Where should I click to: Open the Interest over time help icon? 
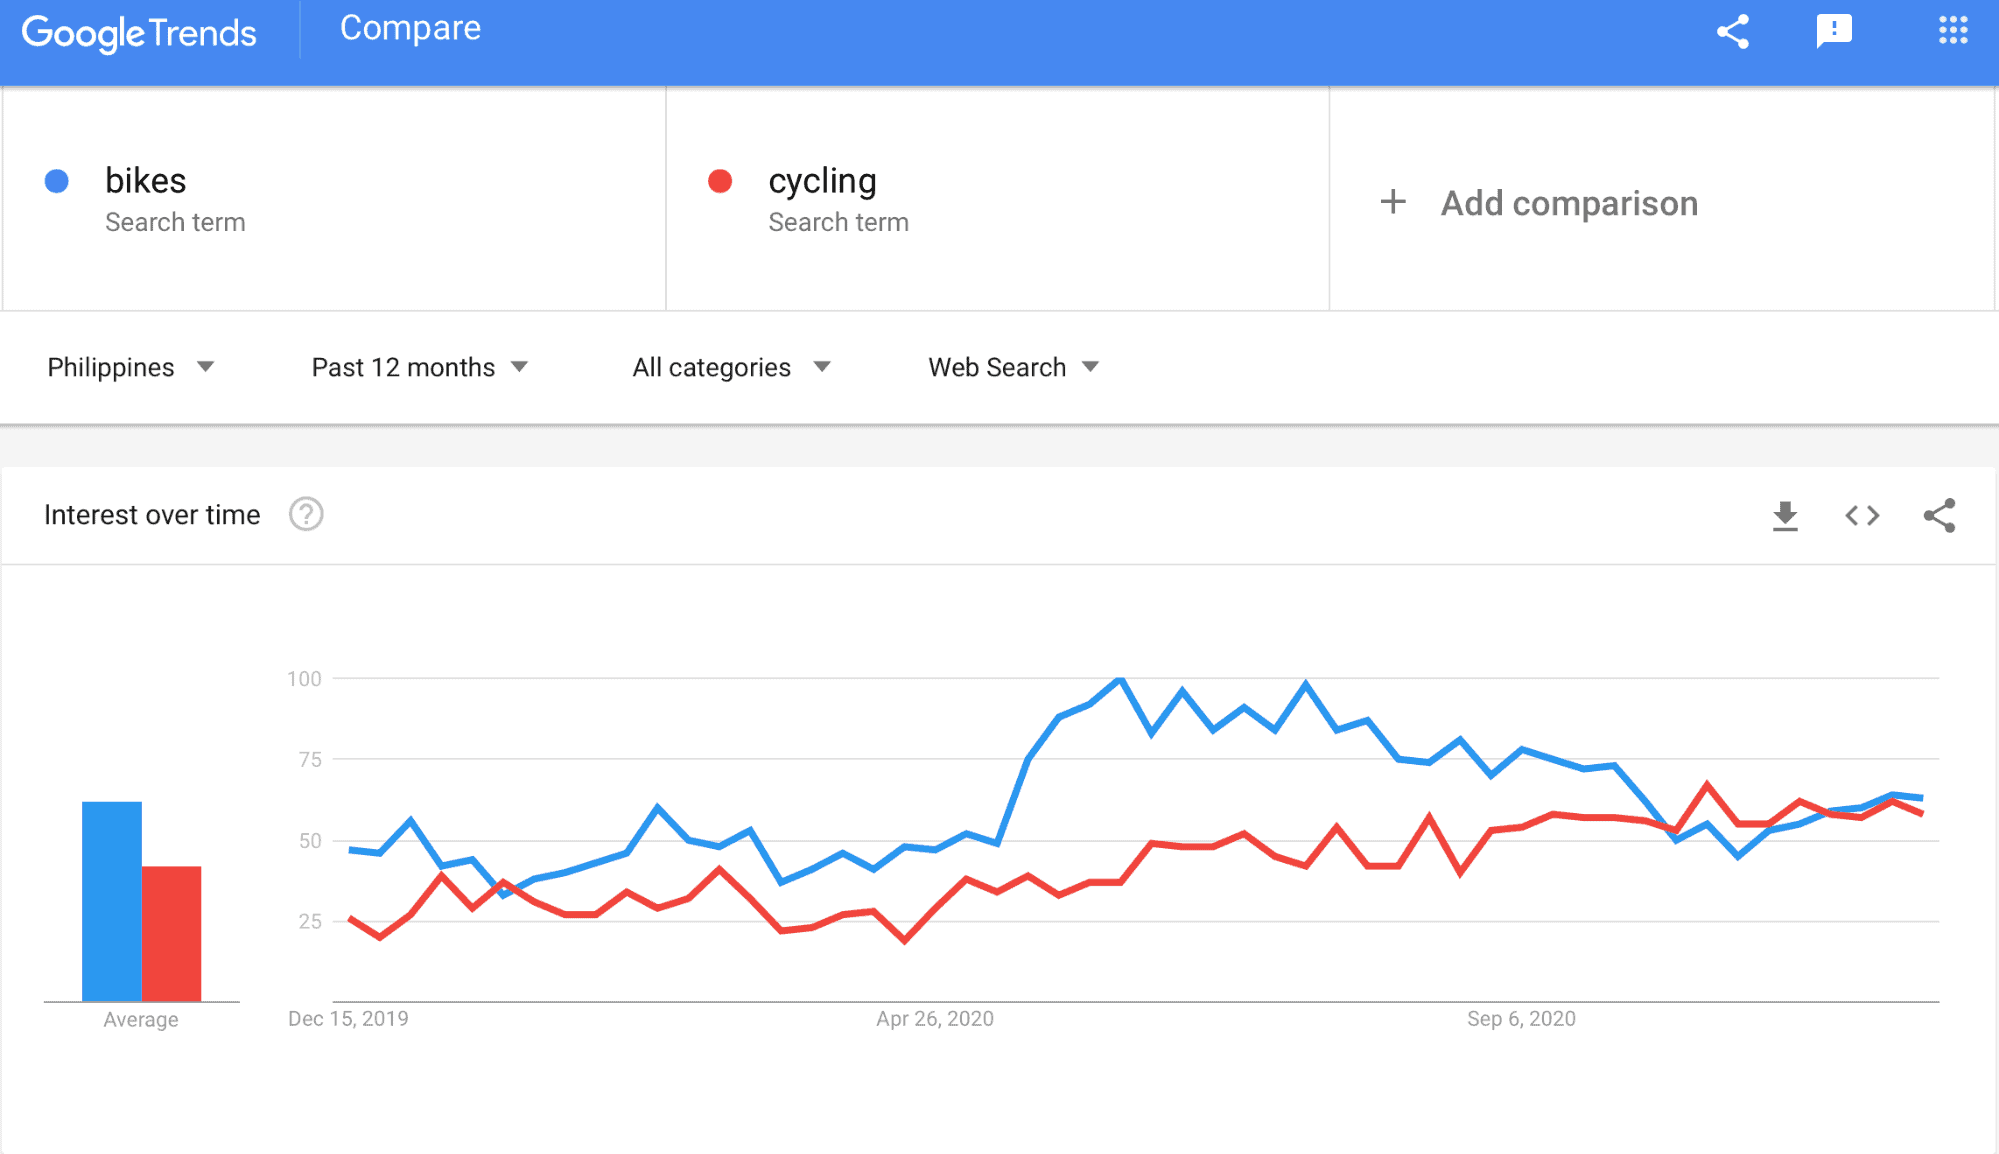tap(306, 514)
